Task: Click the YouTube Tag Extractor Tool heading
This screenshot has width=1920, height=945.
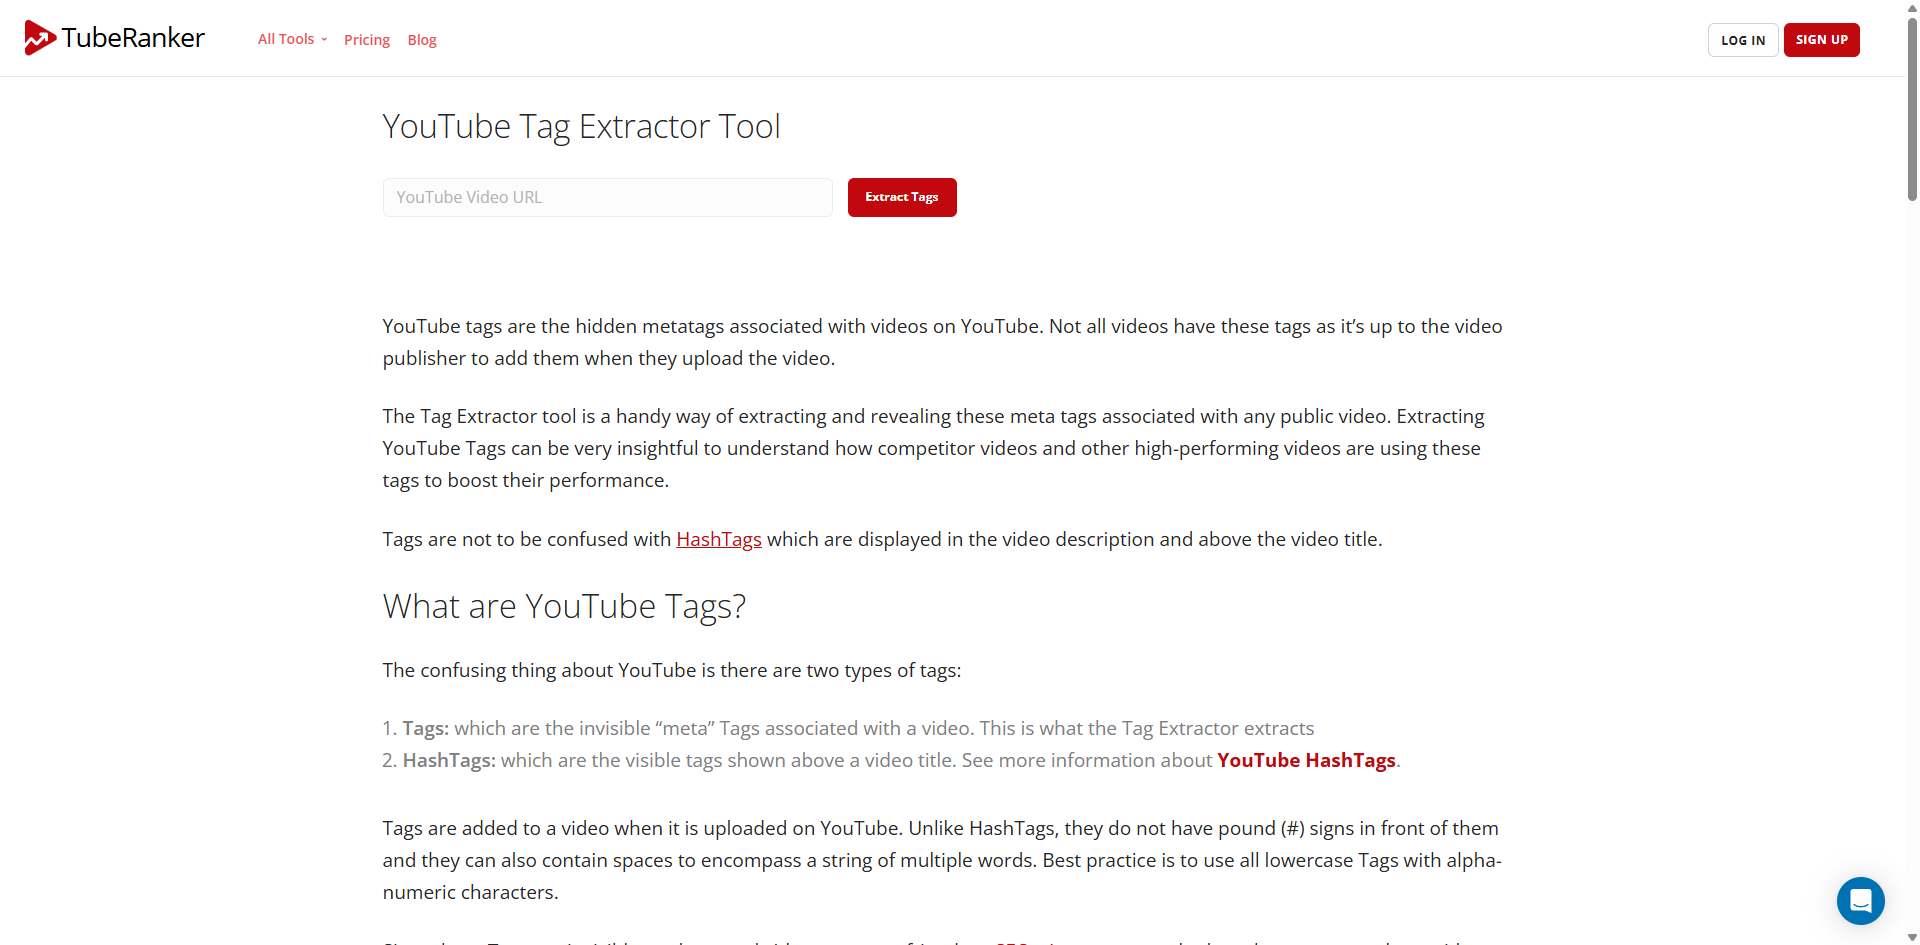Action: 581,126
